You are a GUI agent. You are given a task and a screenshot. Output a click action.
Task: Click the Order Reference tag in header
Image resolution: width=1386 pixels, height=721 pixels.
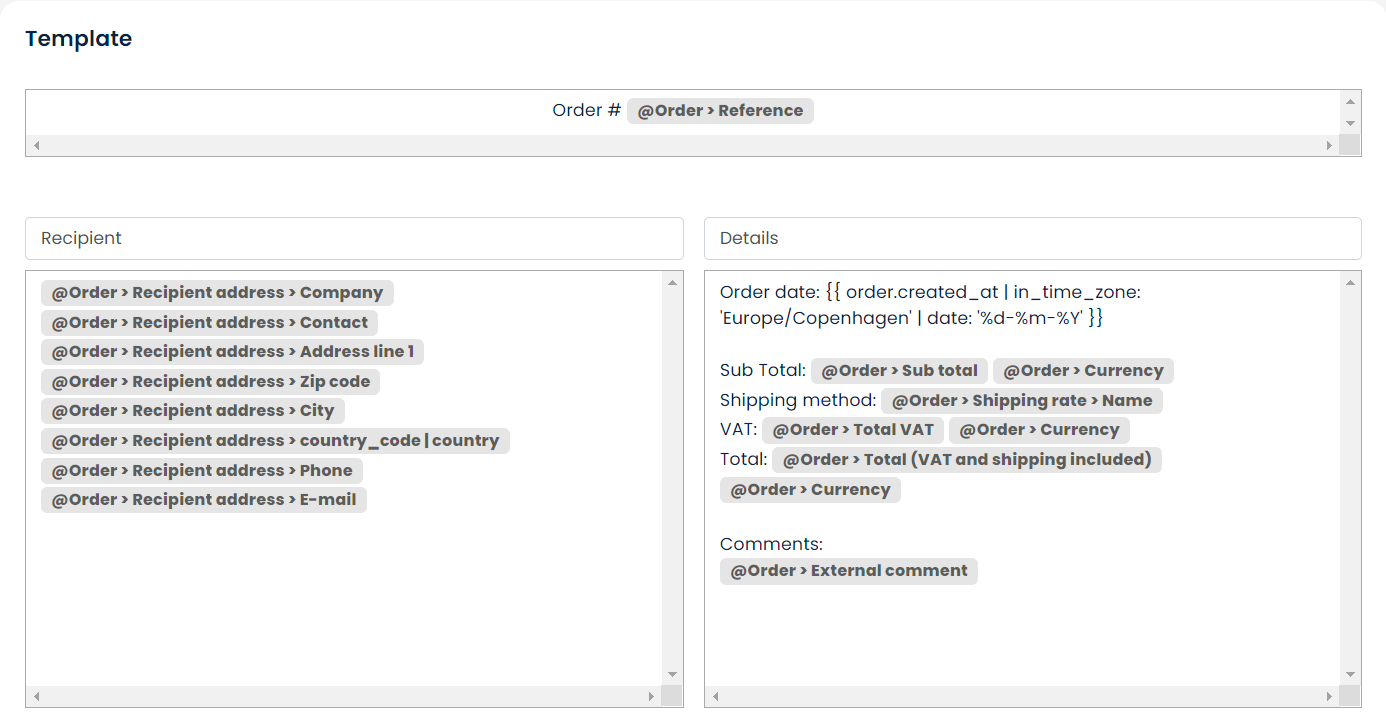[720, 111]
